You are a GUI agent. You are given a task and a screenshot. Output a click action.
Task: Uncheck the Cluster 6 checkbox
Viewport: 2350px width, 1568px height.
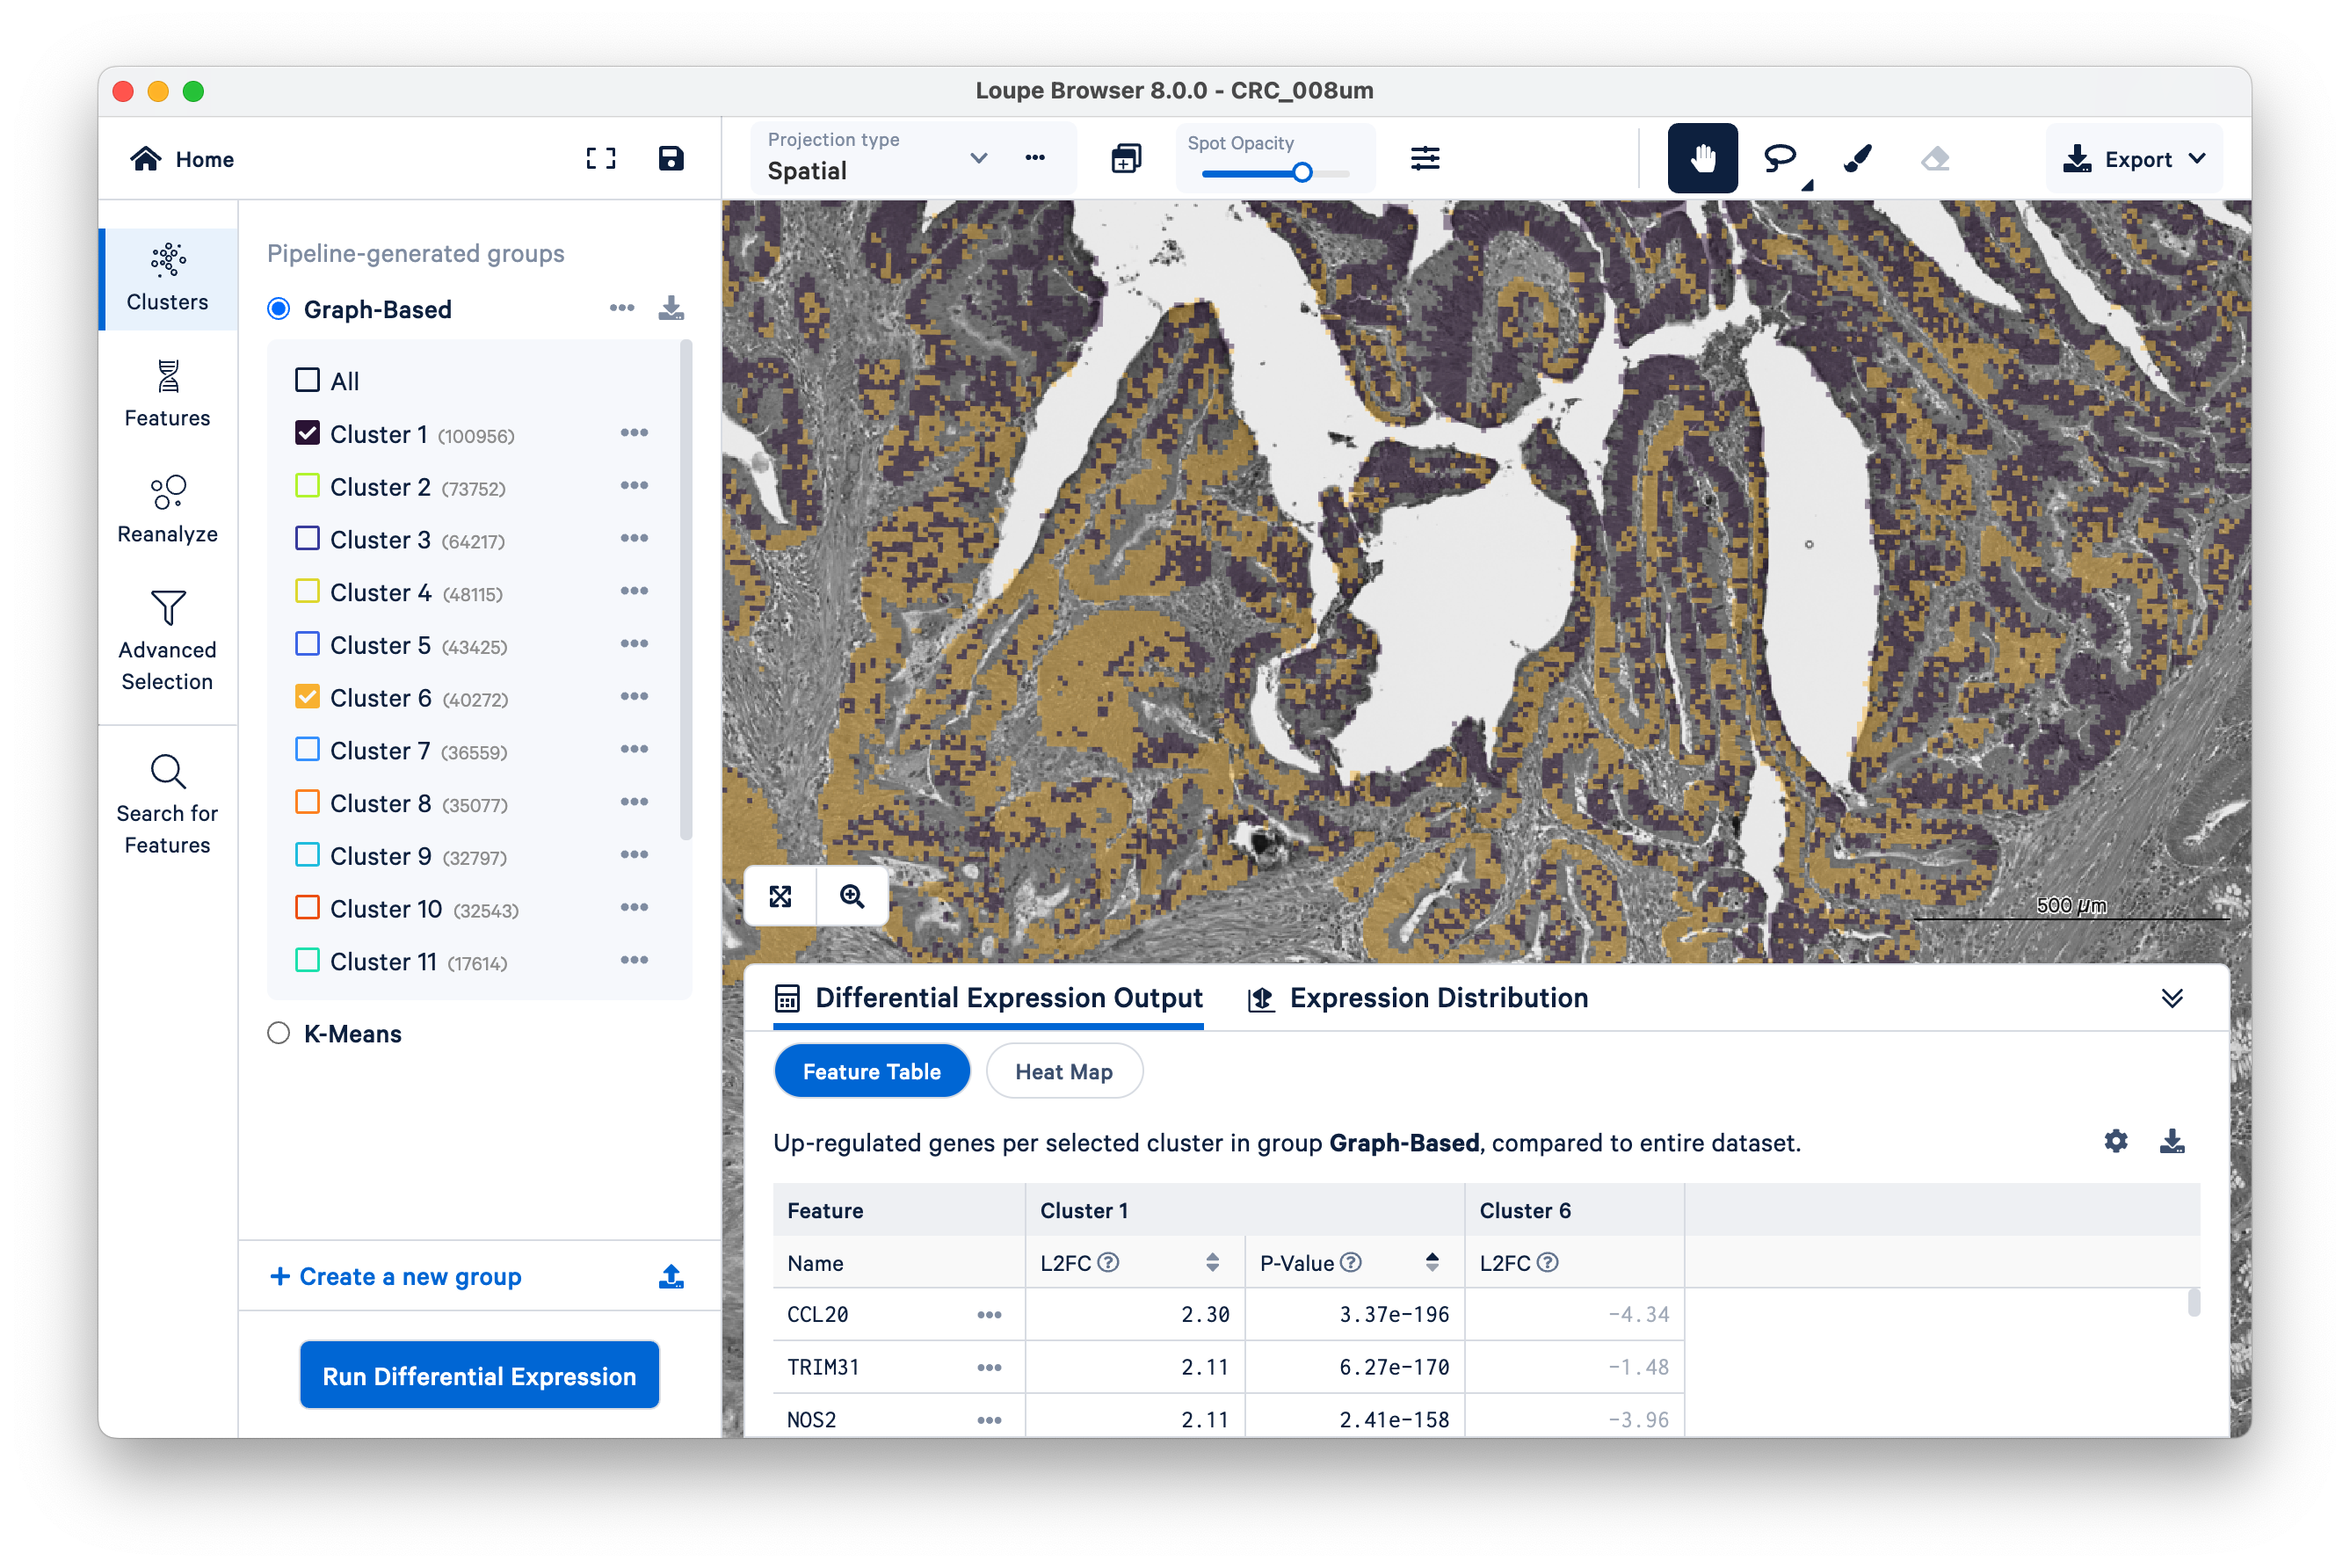click(308, 697)
